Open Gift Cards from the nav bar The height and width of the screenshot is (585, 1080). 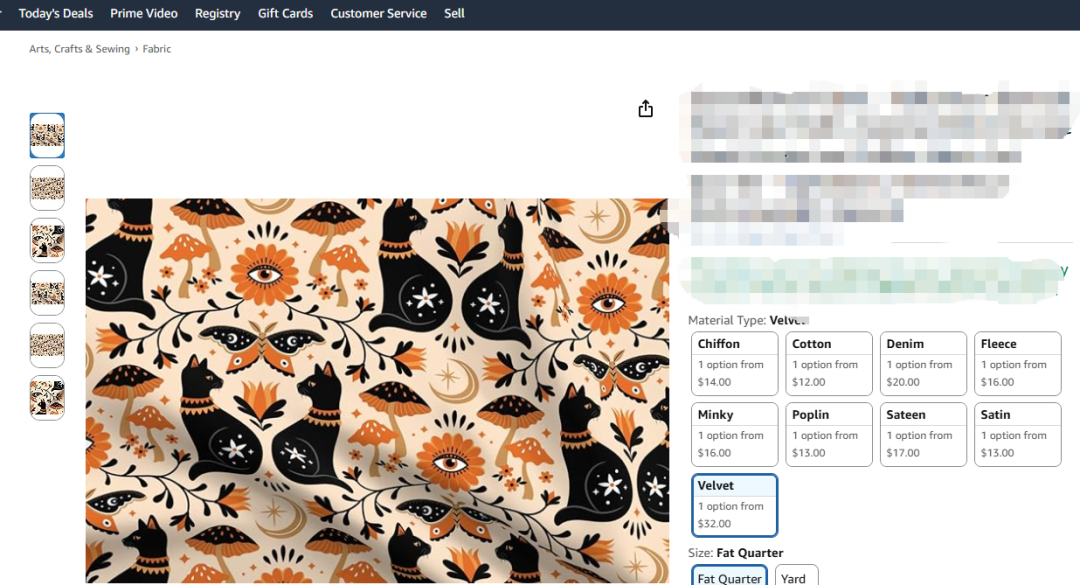[285, 13]
